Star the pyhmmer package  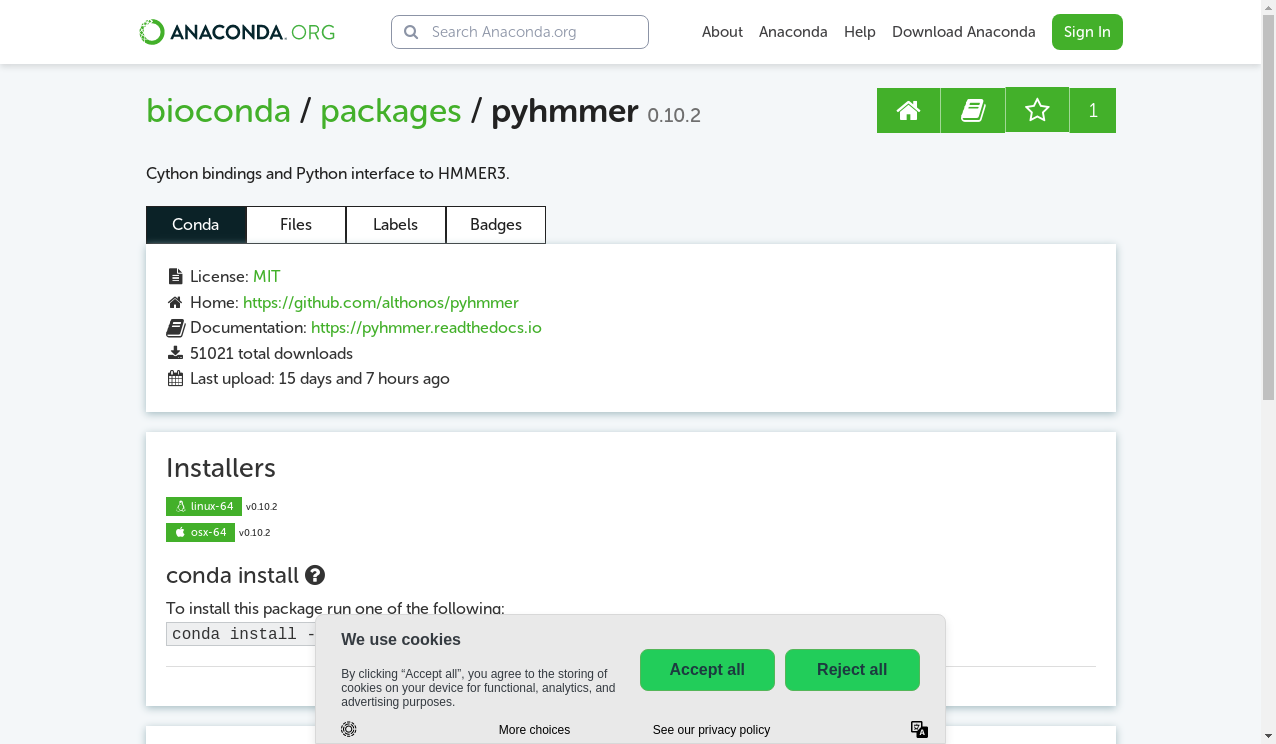pyautogui.click(x=1037, y=110)
